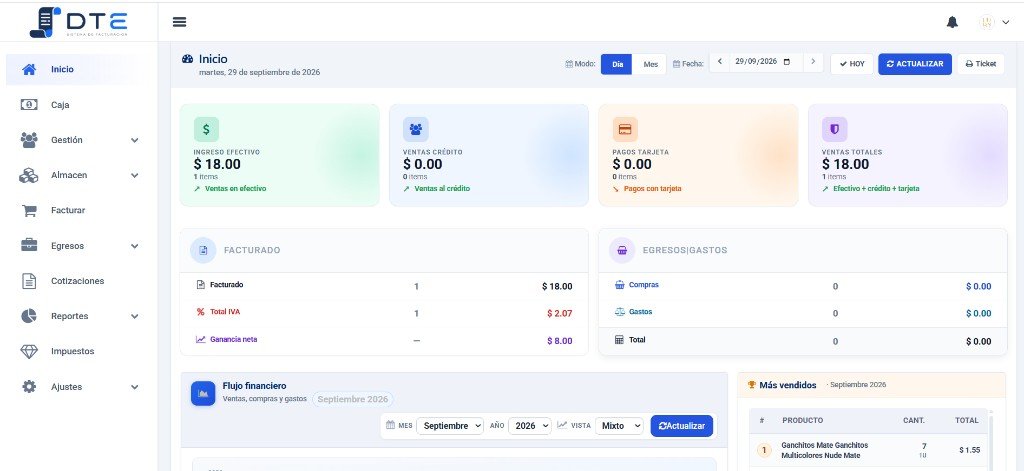
Task: Click the Facturado row amount $18.00
Action: 557,286
